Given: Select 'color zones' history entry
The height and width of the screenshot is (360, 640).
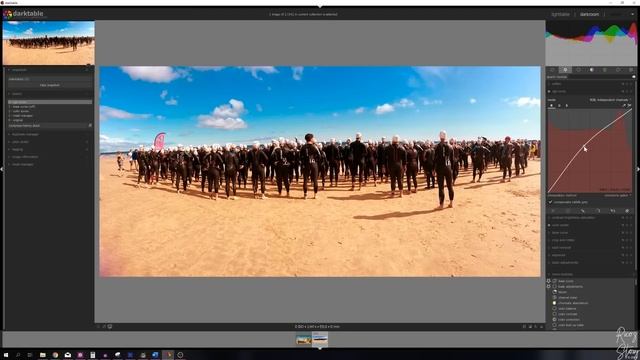Looking at the screenshot, I should click(50, 111).
